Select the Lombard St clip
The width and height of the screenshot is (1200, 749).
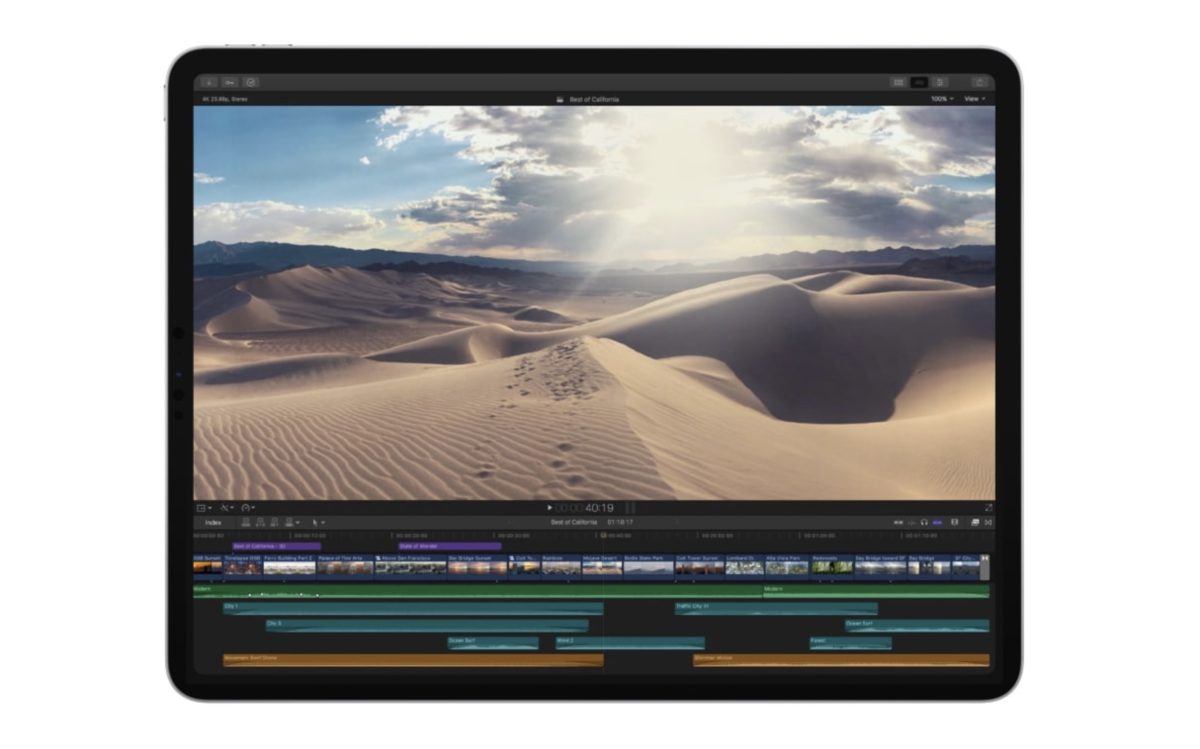click(744, 566)
